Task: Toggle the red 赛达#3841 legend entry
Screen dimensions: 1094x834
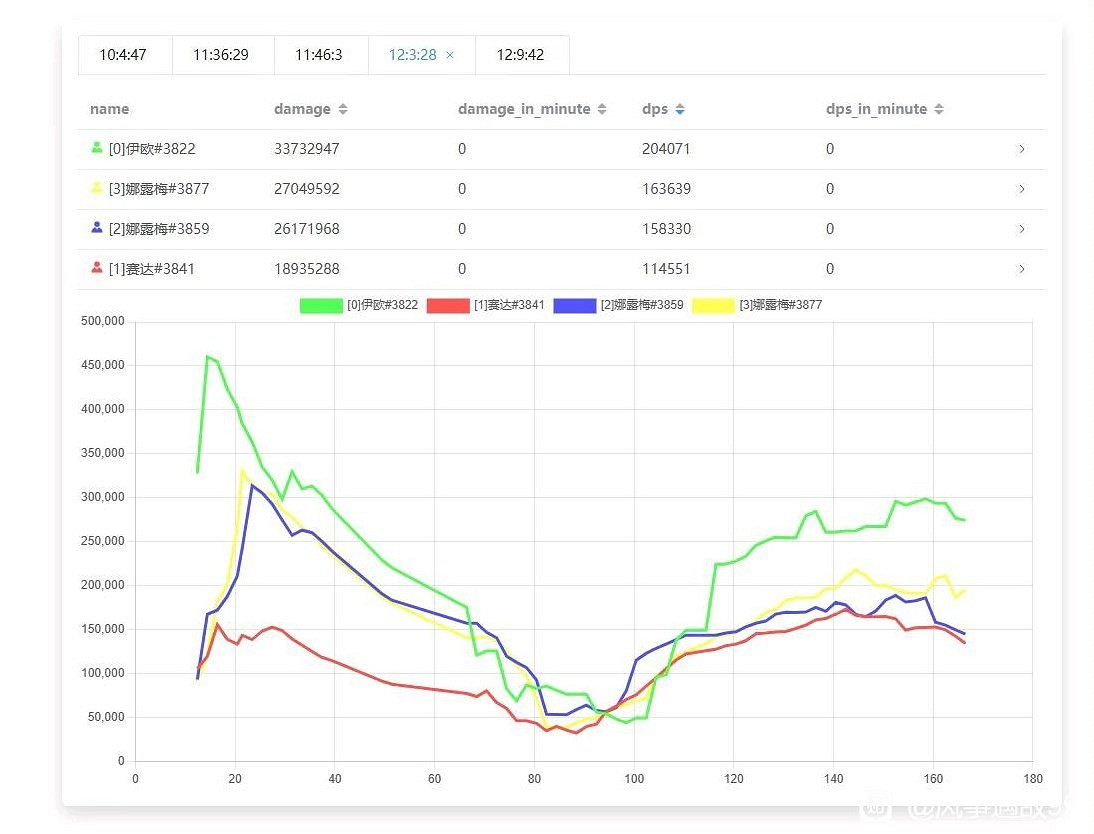Action: (x=447, y=305)
